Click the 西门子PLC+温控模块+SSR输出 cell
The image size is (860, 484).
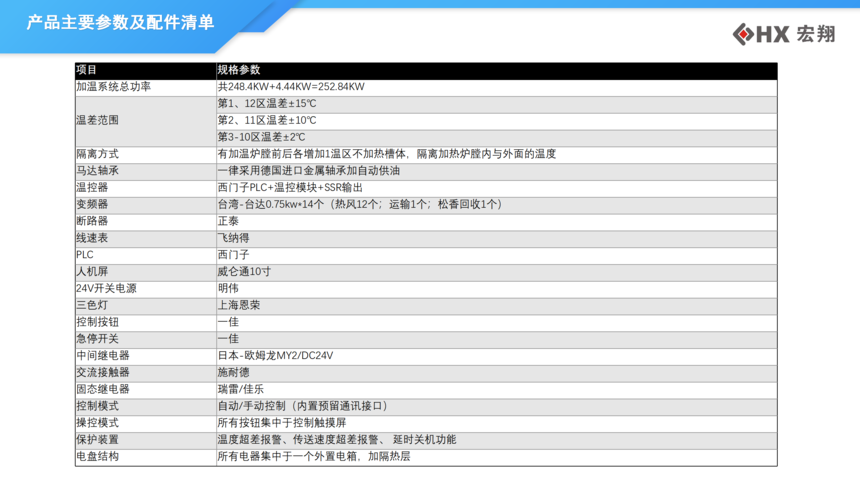(290, 188)
